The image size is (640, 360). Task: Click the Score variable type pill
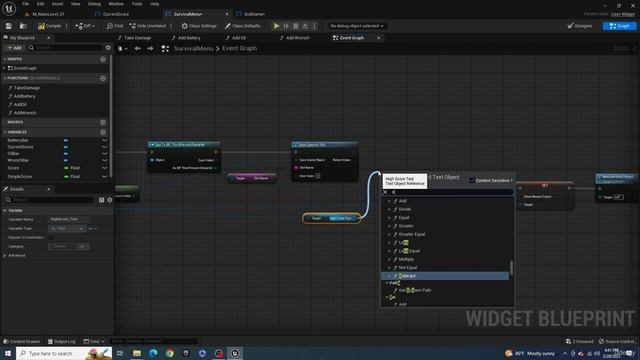click(x=72, y=168)
